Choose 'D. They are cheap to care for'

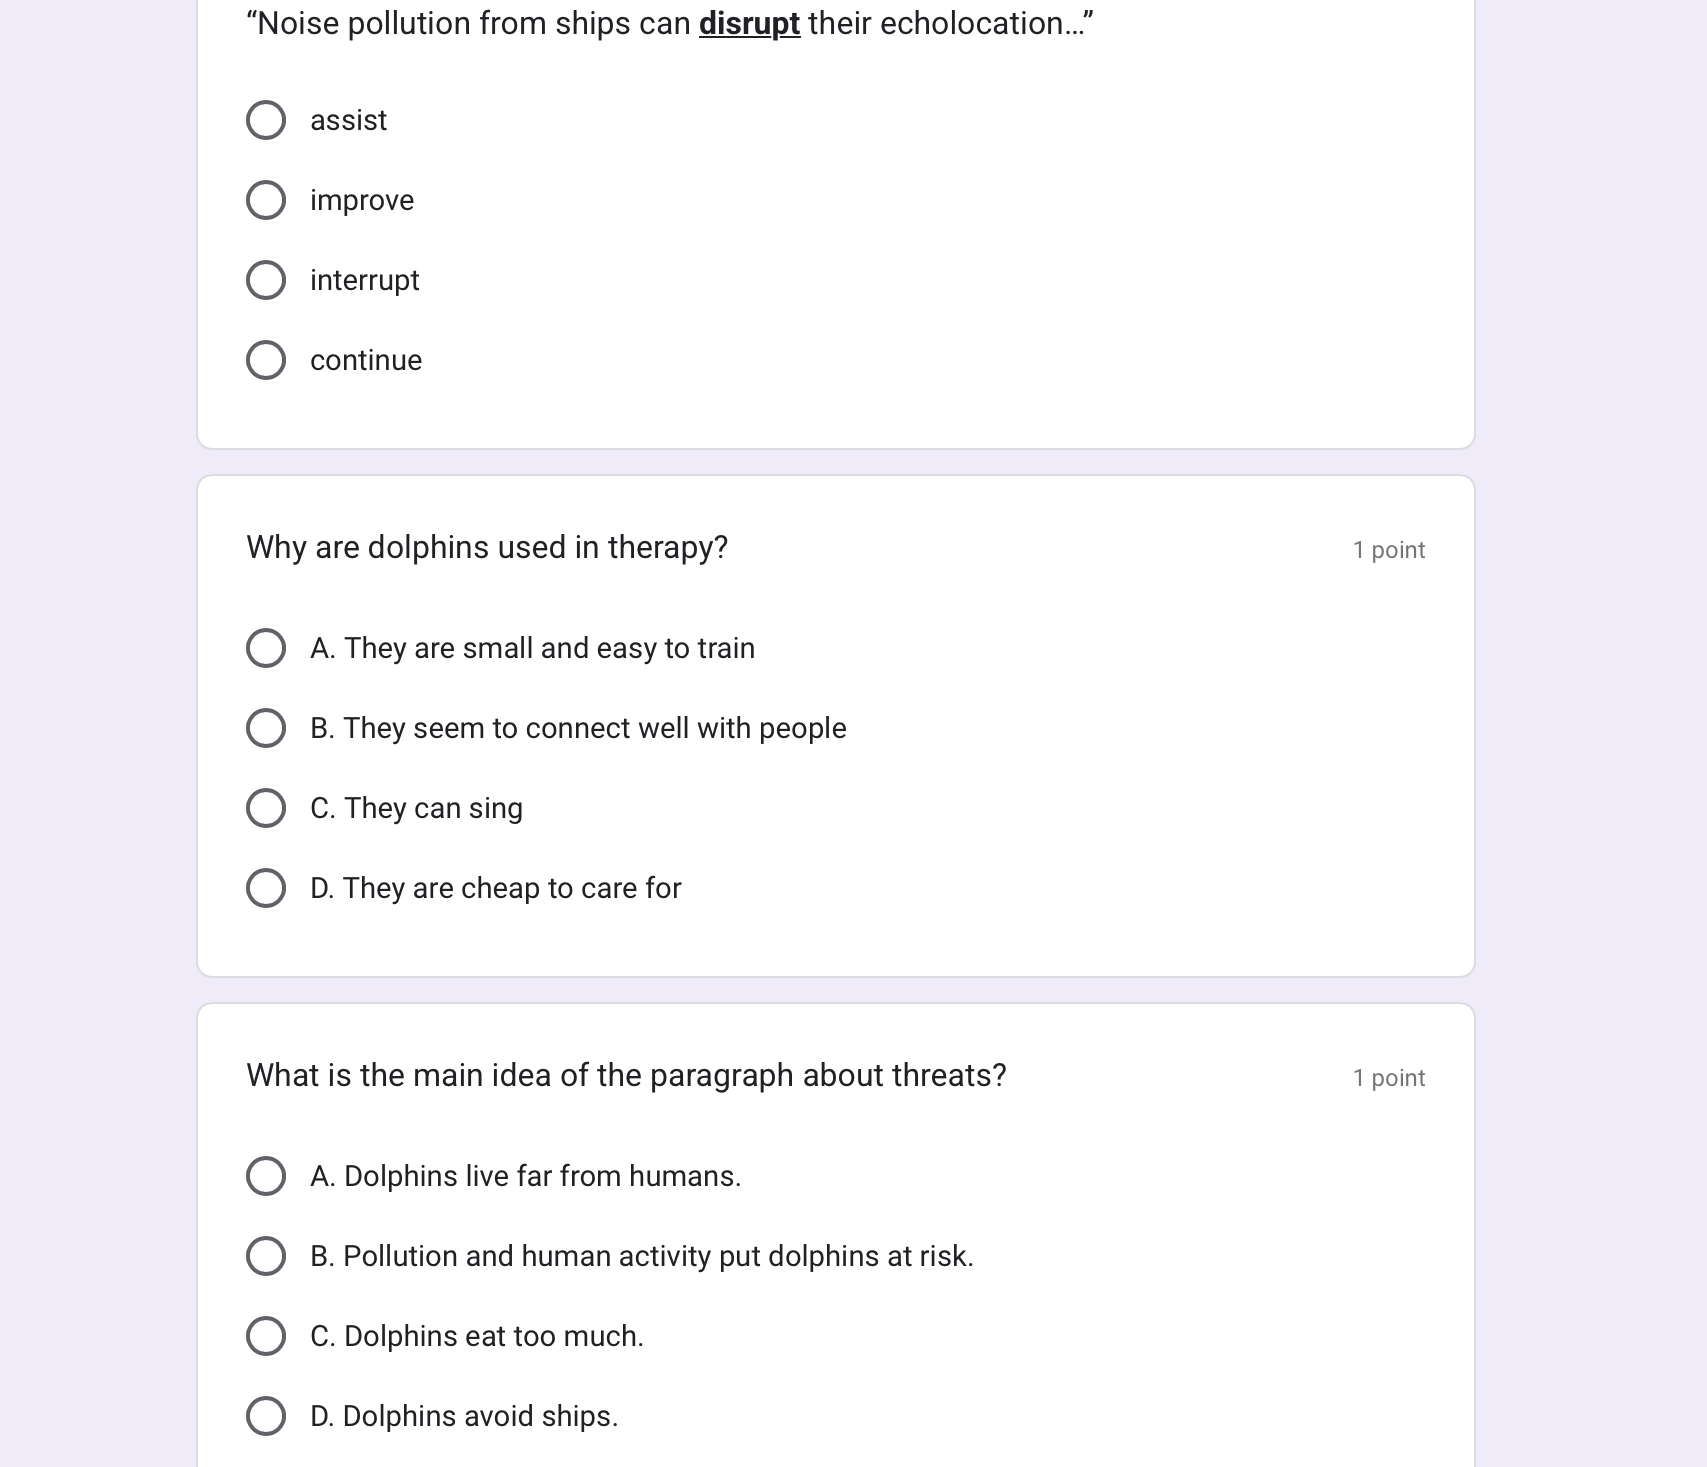point(266,888)
